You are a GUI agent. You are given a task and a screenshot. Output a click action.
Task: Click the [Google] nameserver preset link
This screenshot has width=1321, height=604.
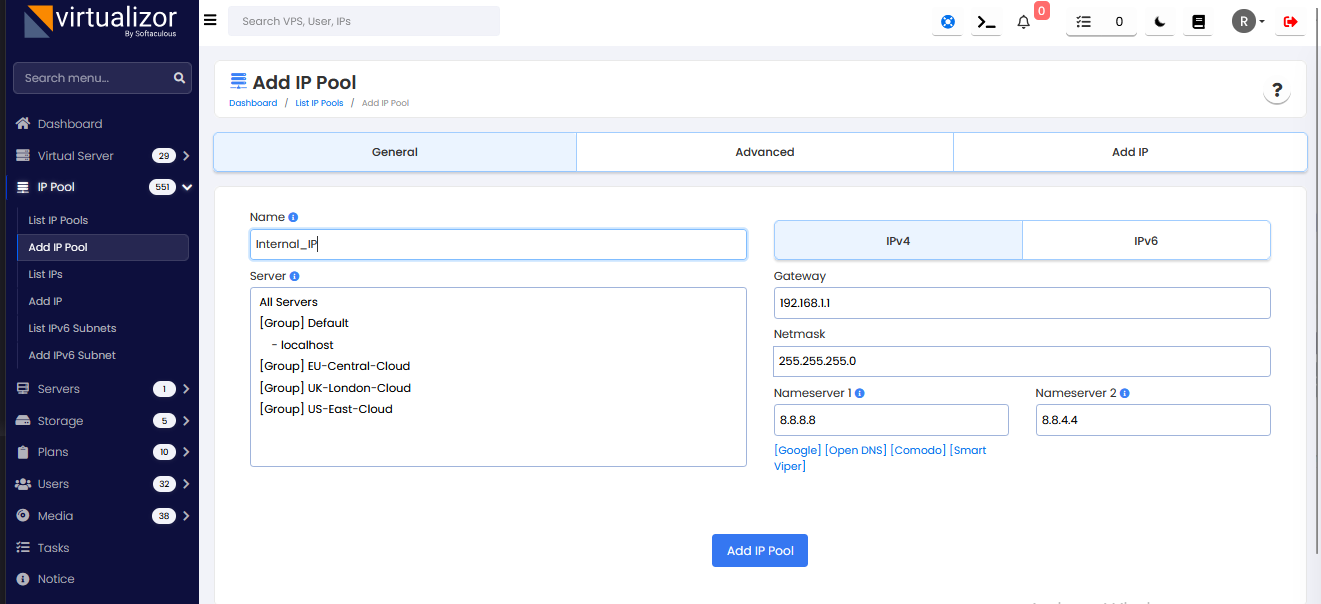[x=797, y=450]
